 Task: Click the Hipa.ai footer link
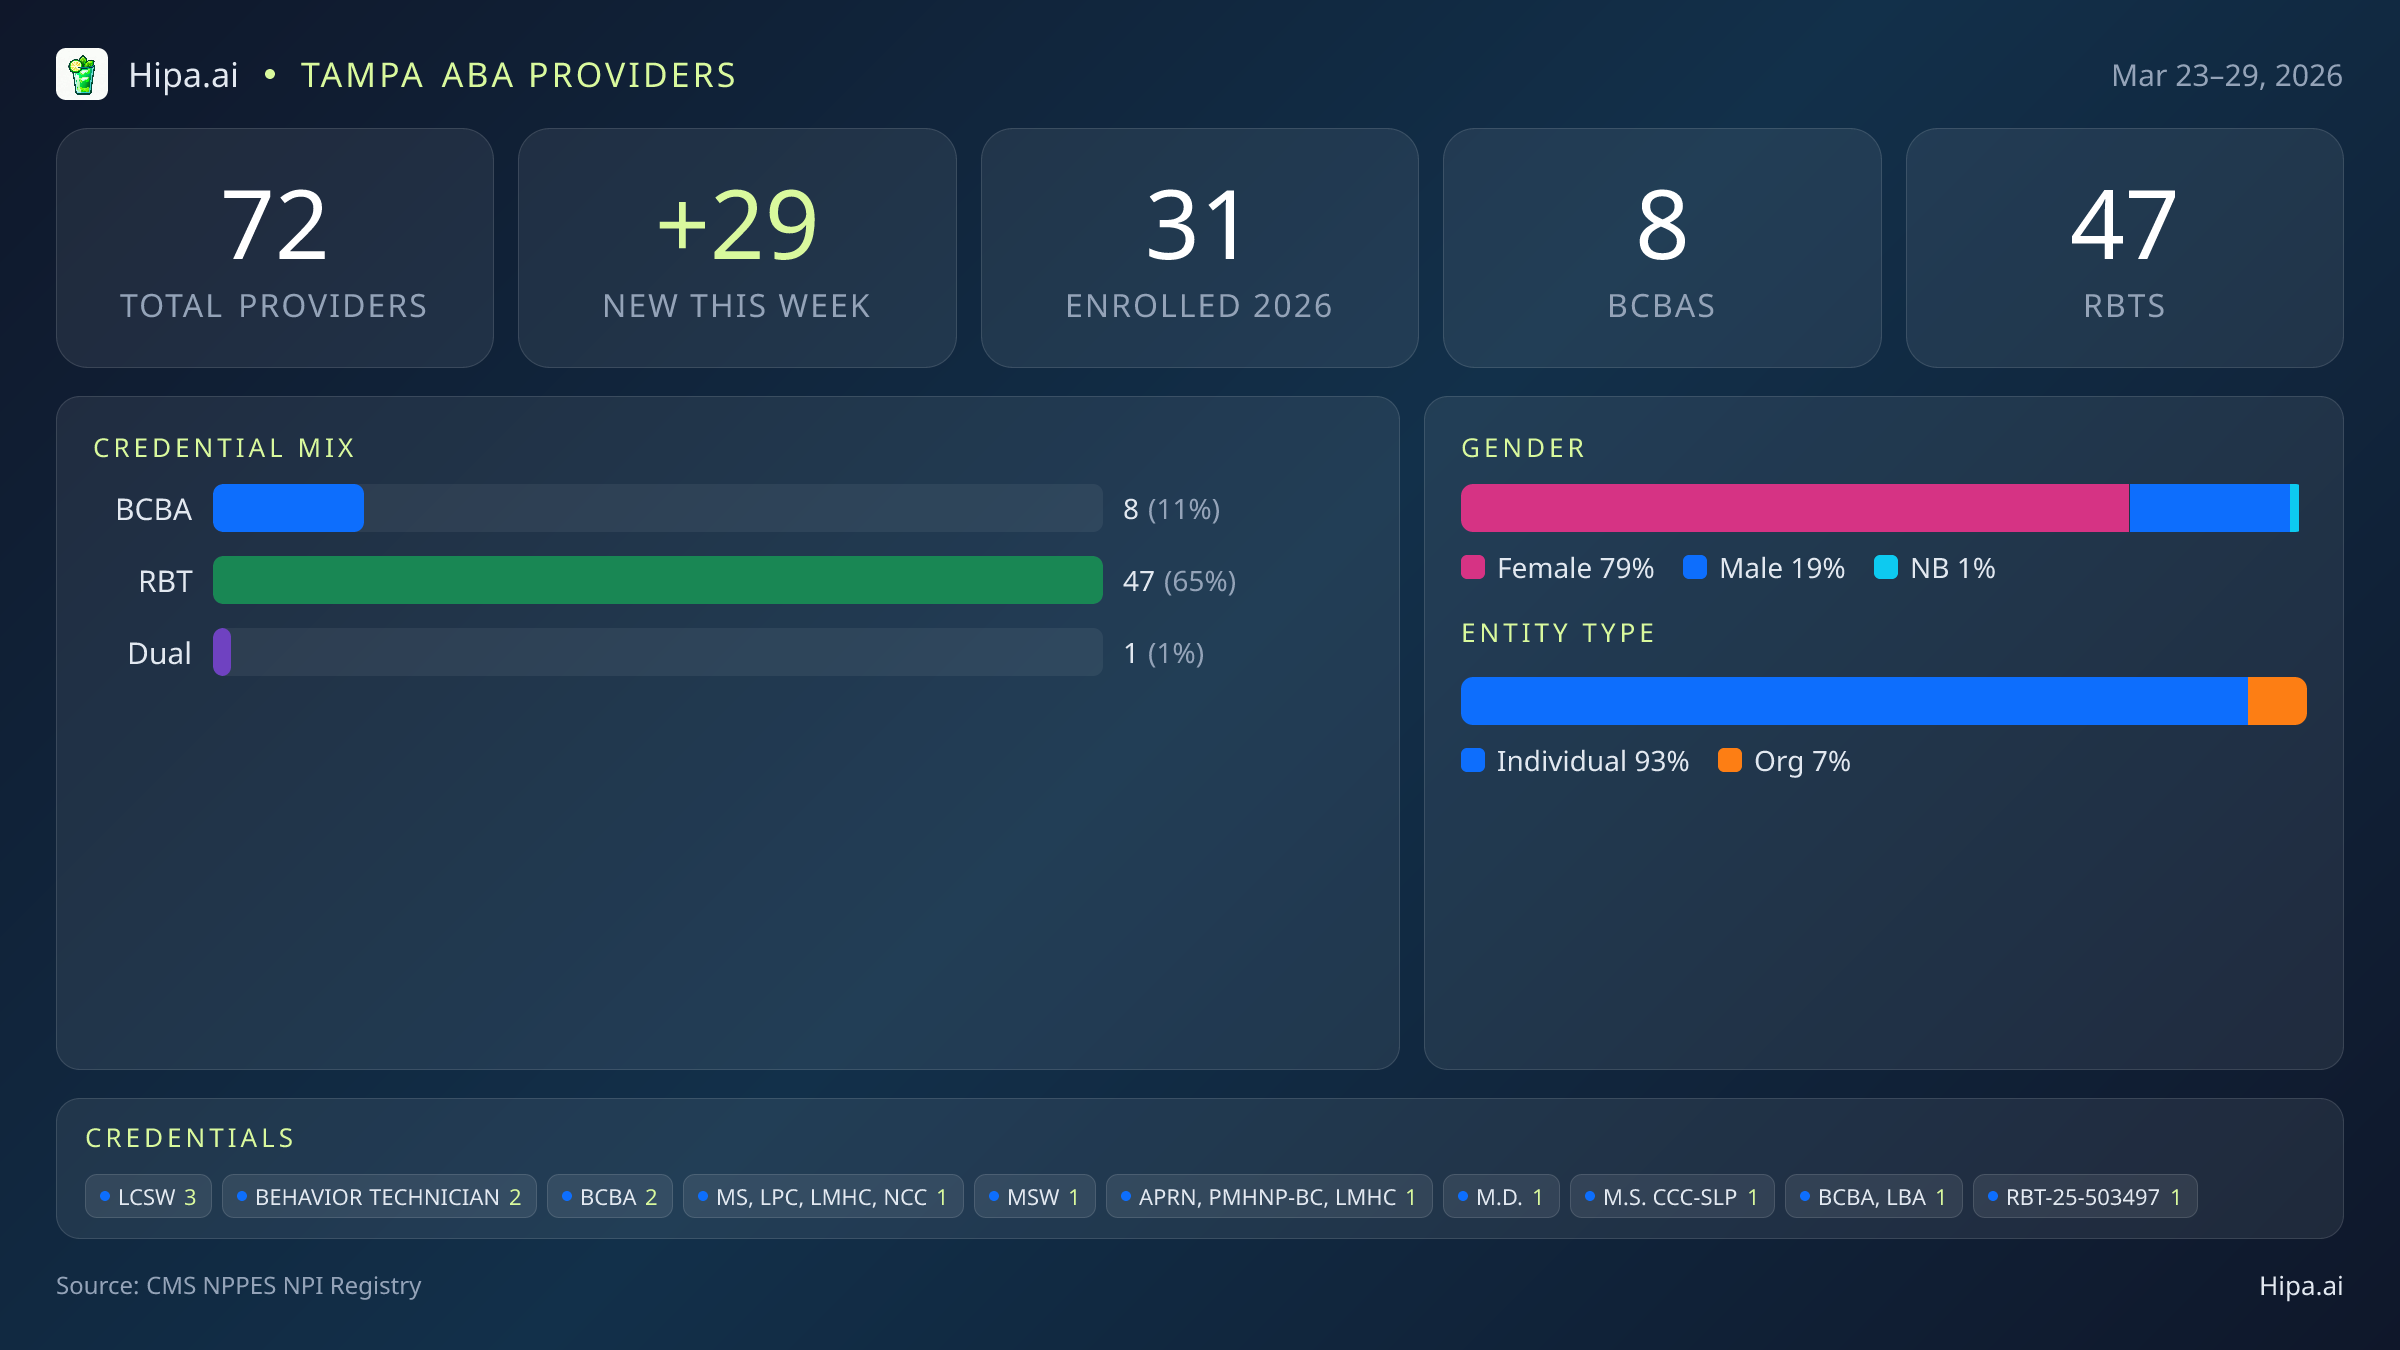pos(2300,1286)
